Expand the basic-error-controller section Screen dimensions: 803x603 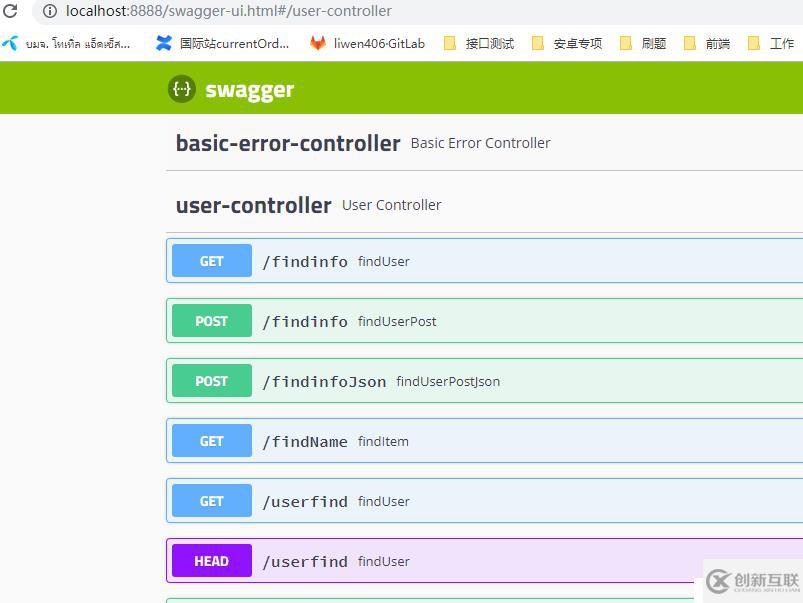pyautogui.click(x=288, y=143)
